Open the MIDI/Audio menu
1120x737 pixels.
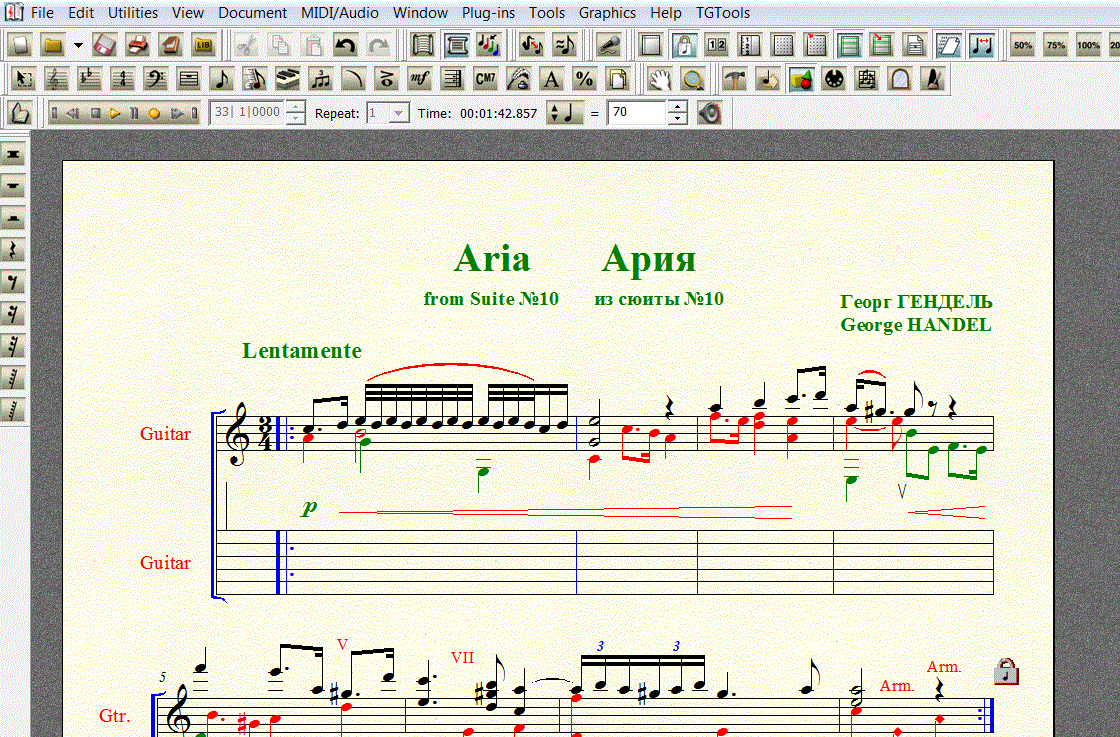[x=340, y=13]
